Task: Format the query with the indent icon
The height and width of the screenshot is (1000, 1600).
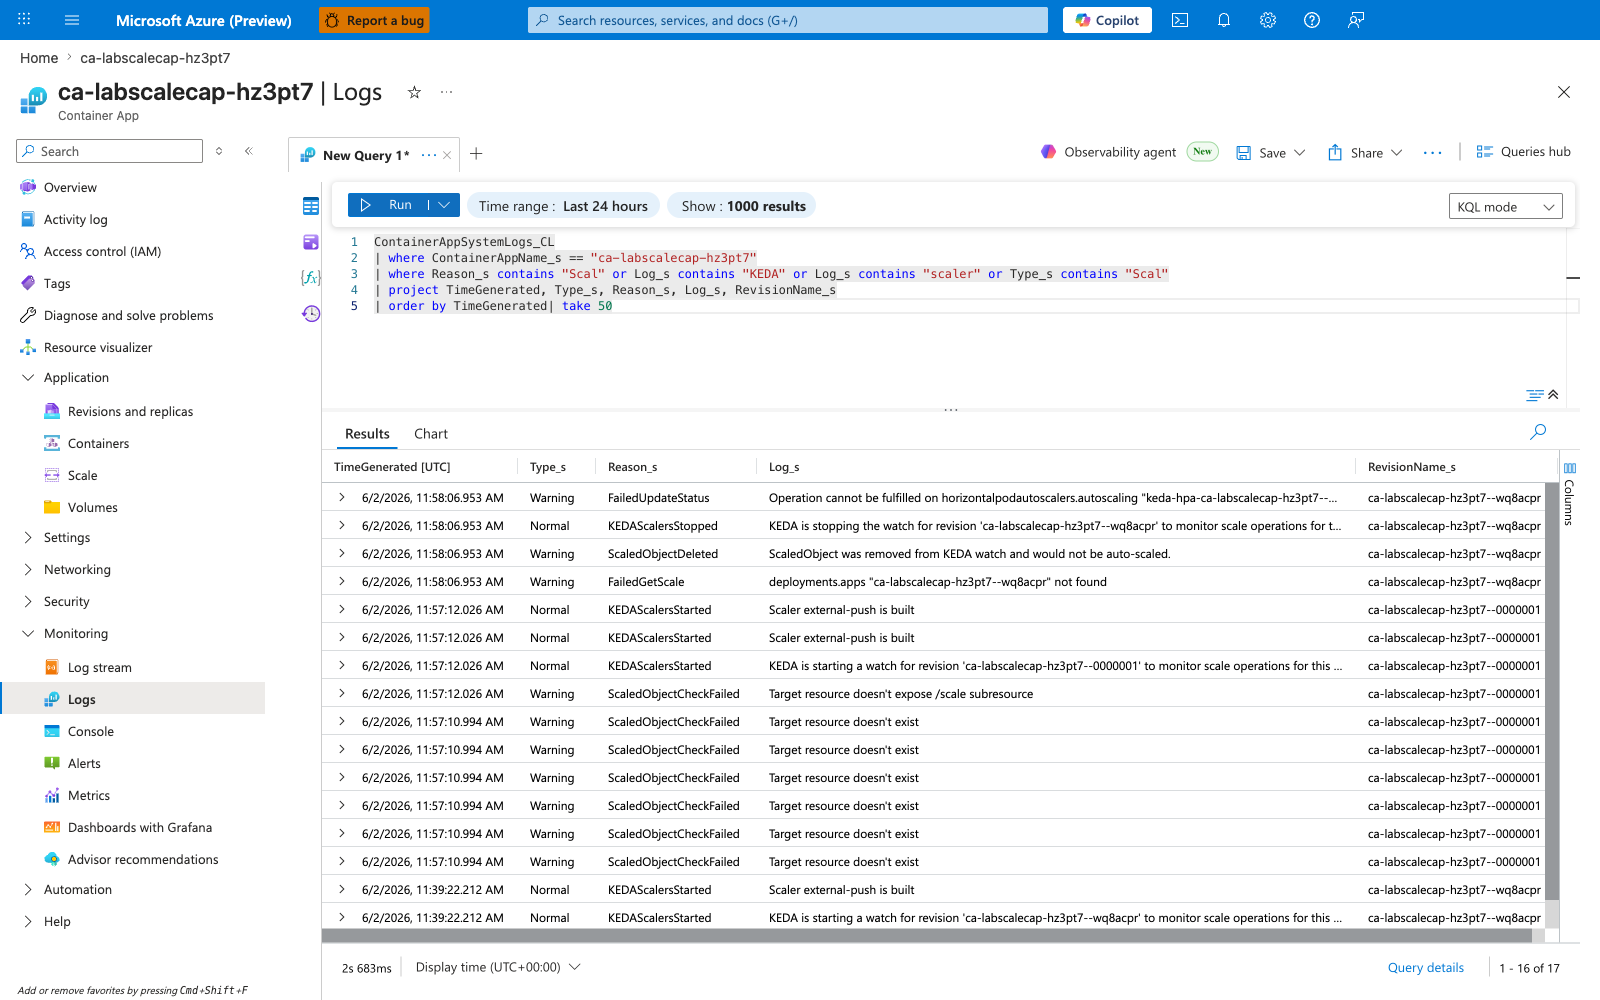Action: tap(1534, 395)
